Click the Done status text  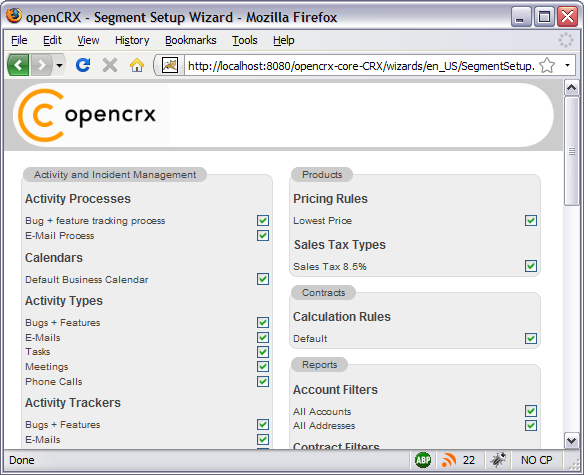tap(22, 460)
